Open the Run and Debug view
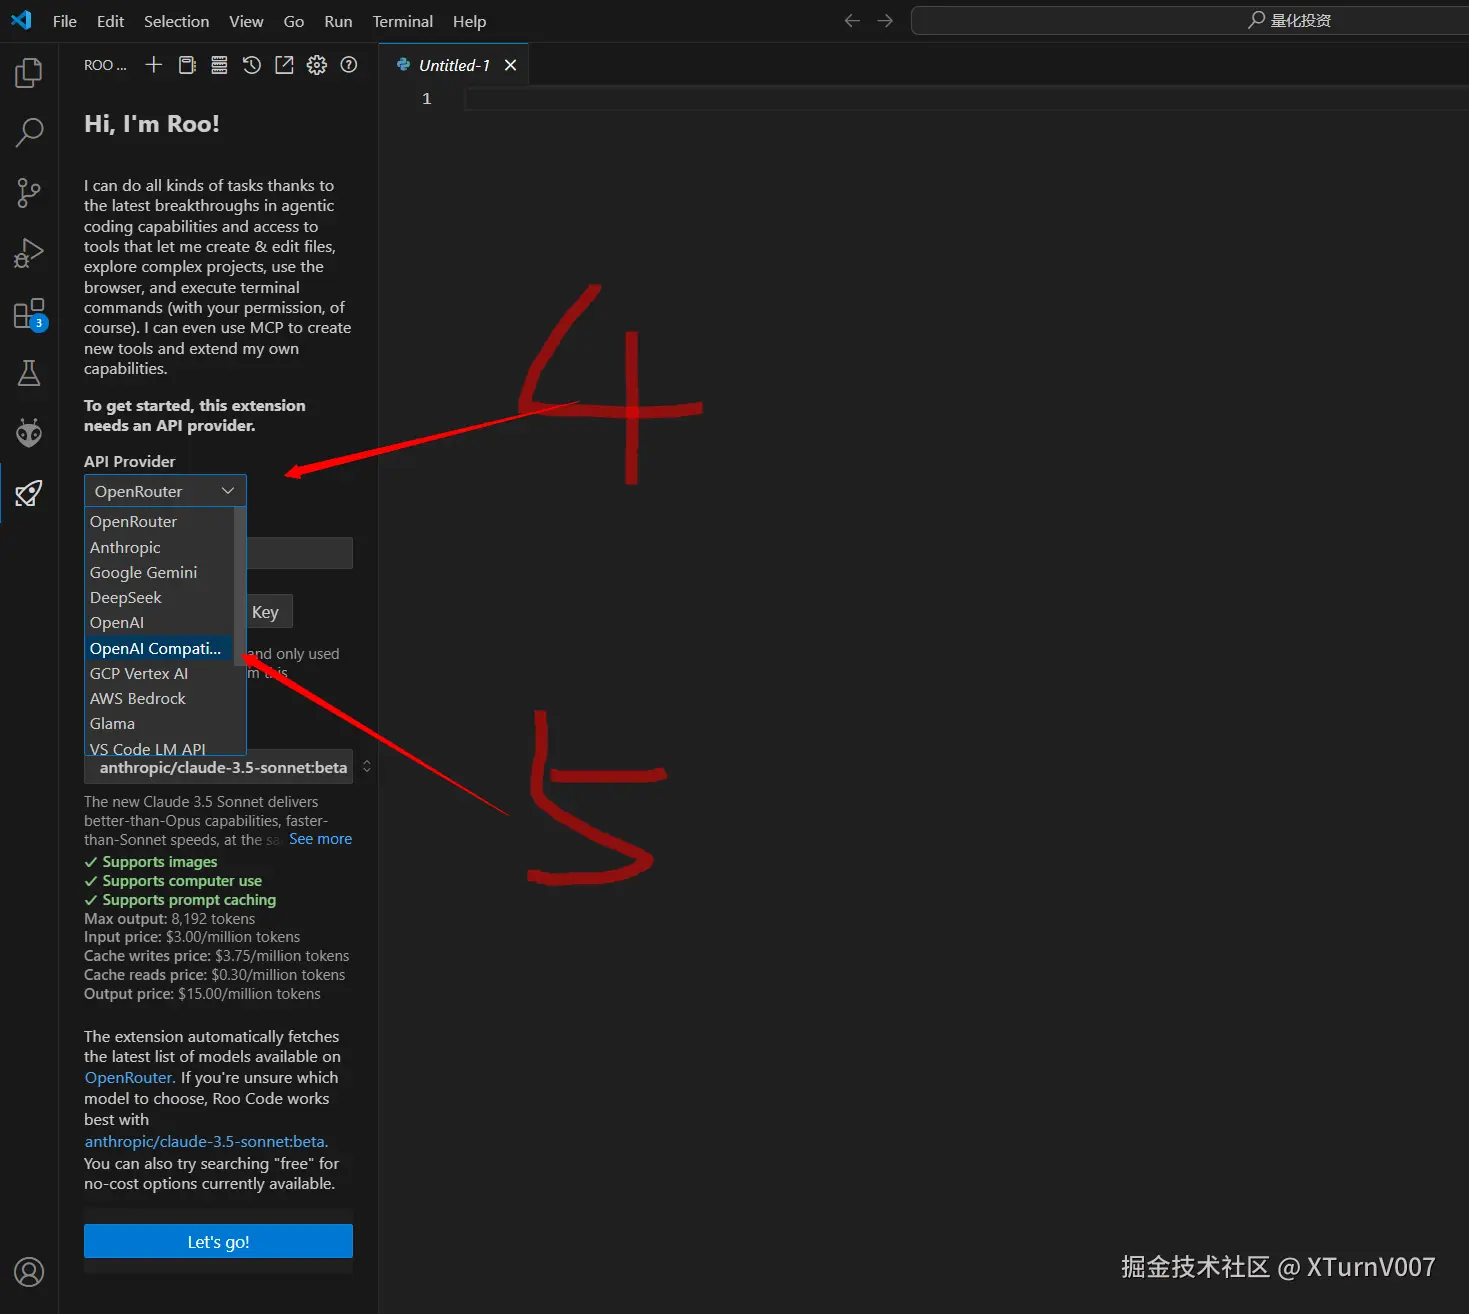This screenshot has width=1469, height=1314. coord(29,252)
